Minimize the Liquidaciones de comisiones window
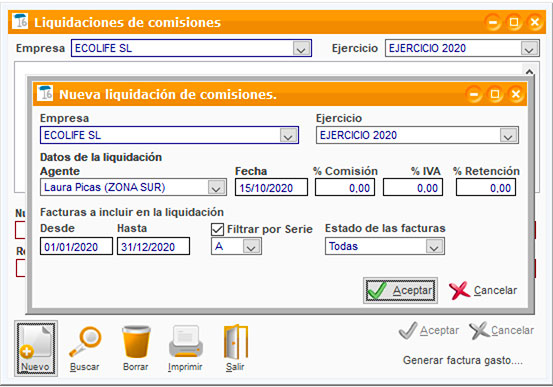The width and height of the screenshot is (553, 387). (493, 23)
